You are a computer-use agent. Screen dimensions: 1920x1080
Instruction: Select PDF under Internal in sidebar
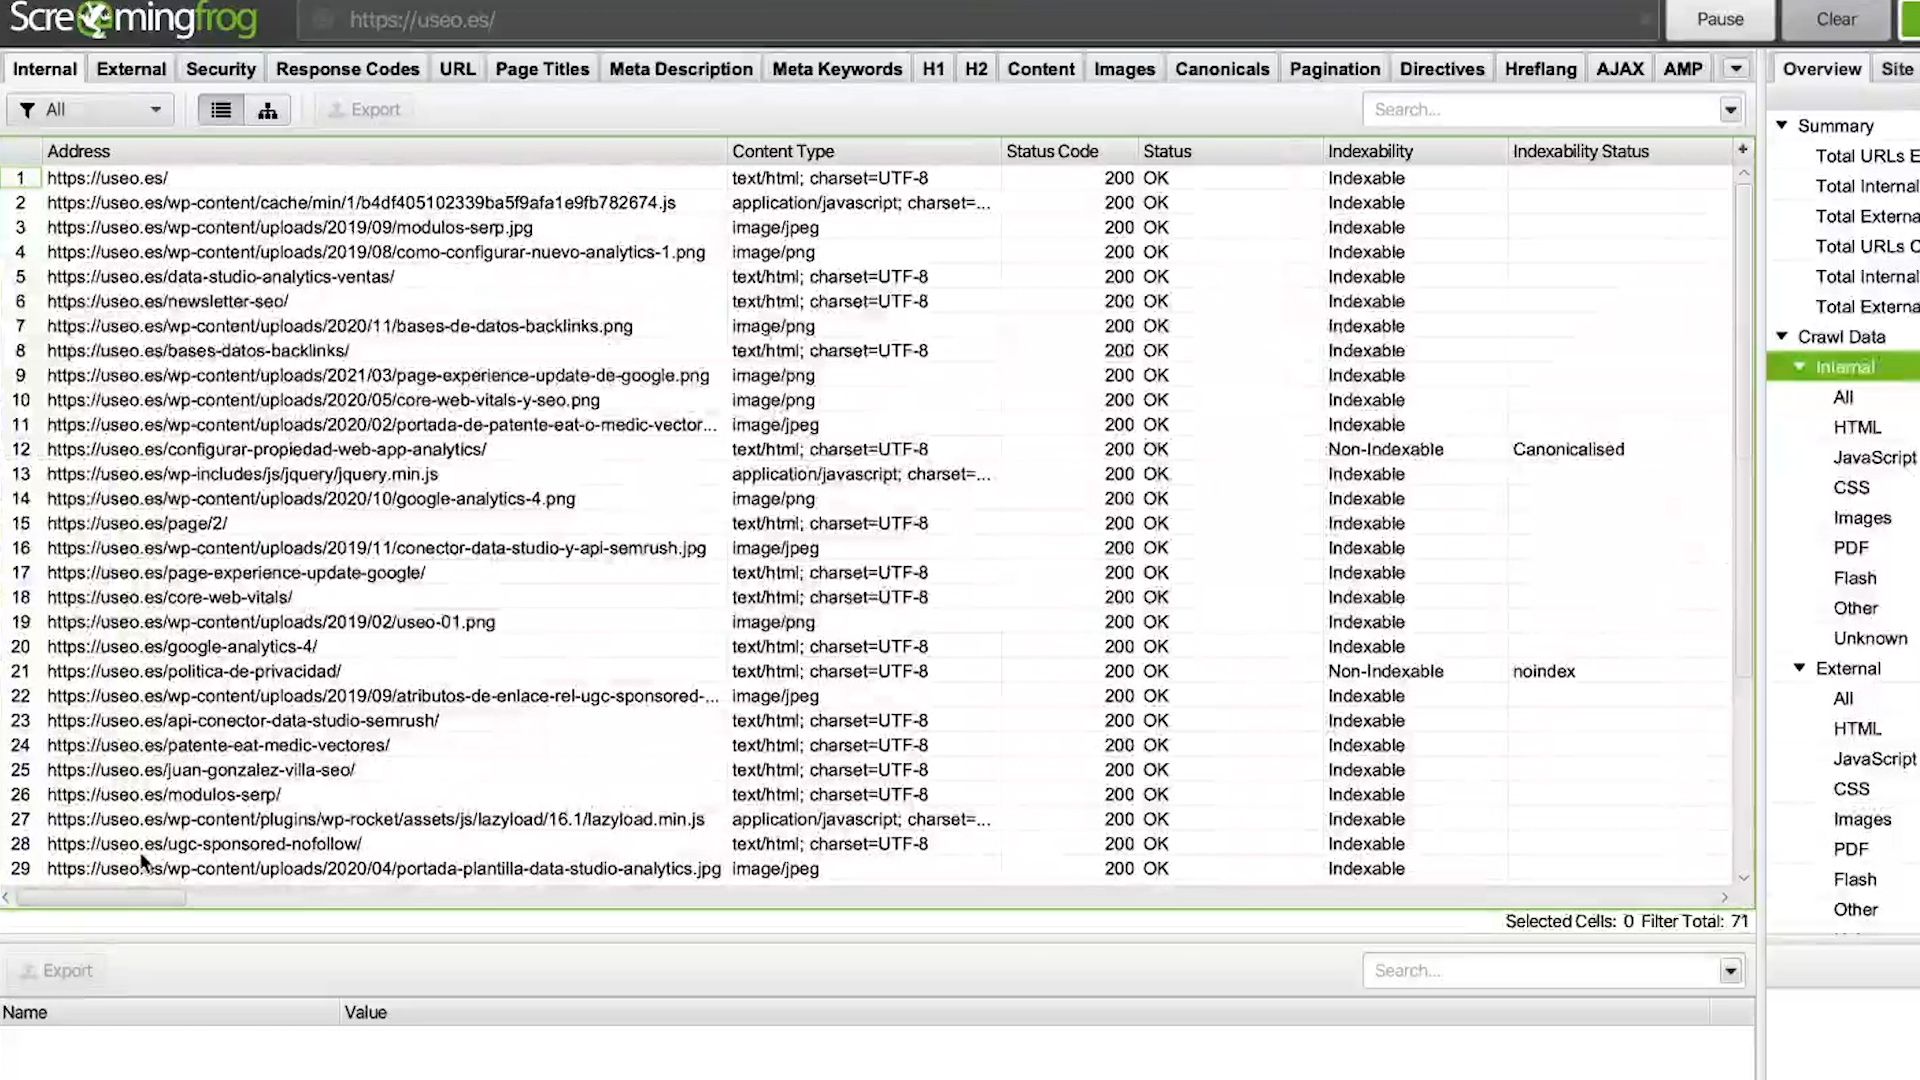[1851, 548]
